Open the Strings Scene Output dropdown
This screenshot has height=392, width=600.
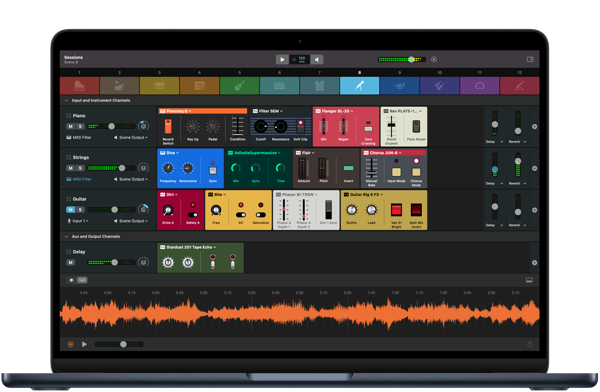pos(131,179)
